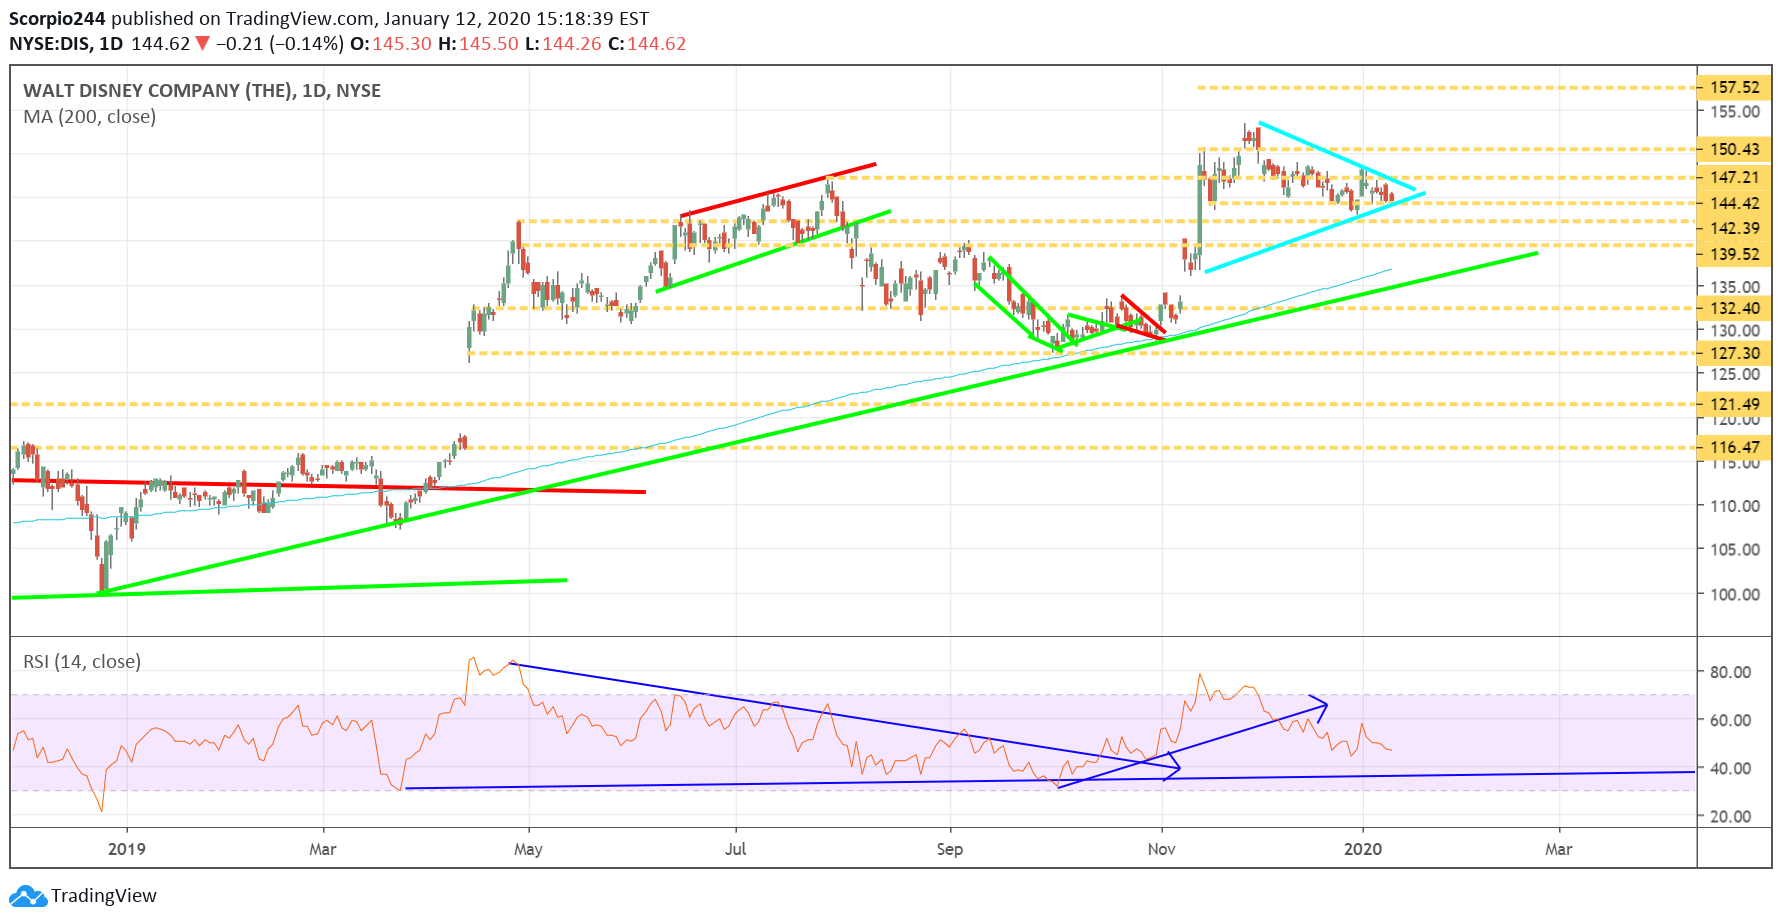Image resolution: width=1782 pixels, height=923 pixels.
Task: Click the open price value 145.30
Action: point(402,44)
